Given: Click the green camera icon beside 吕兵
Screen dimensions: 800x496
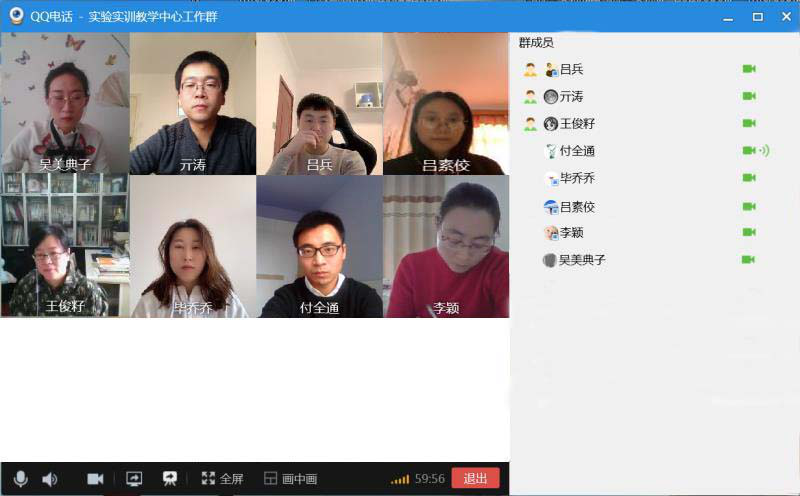Looking at the screenshot, I should pos(749,69).
